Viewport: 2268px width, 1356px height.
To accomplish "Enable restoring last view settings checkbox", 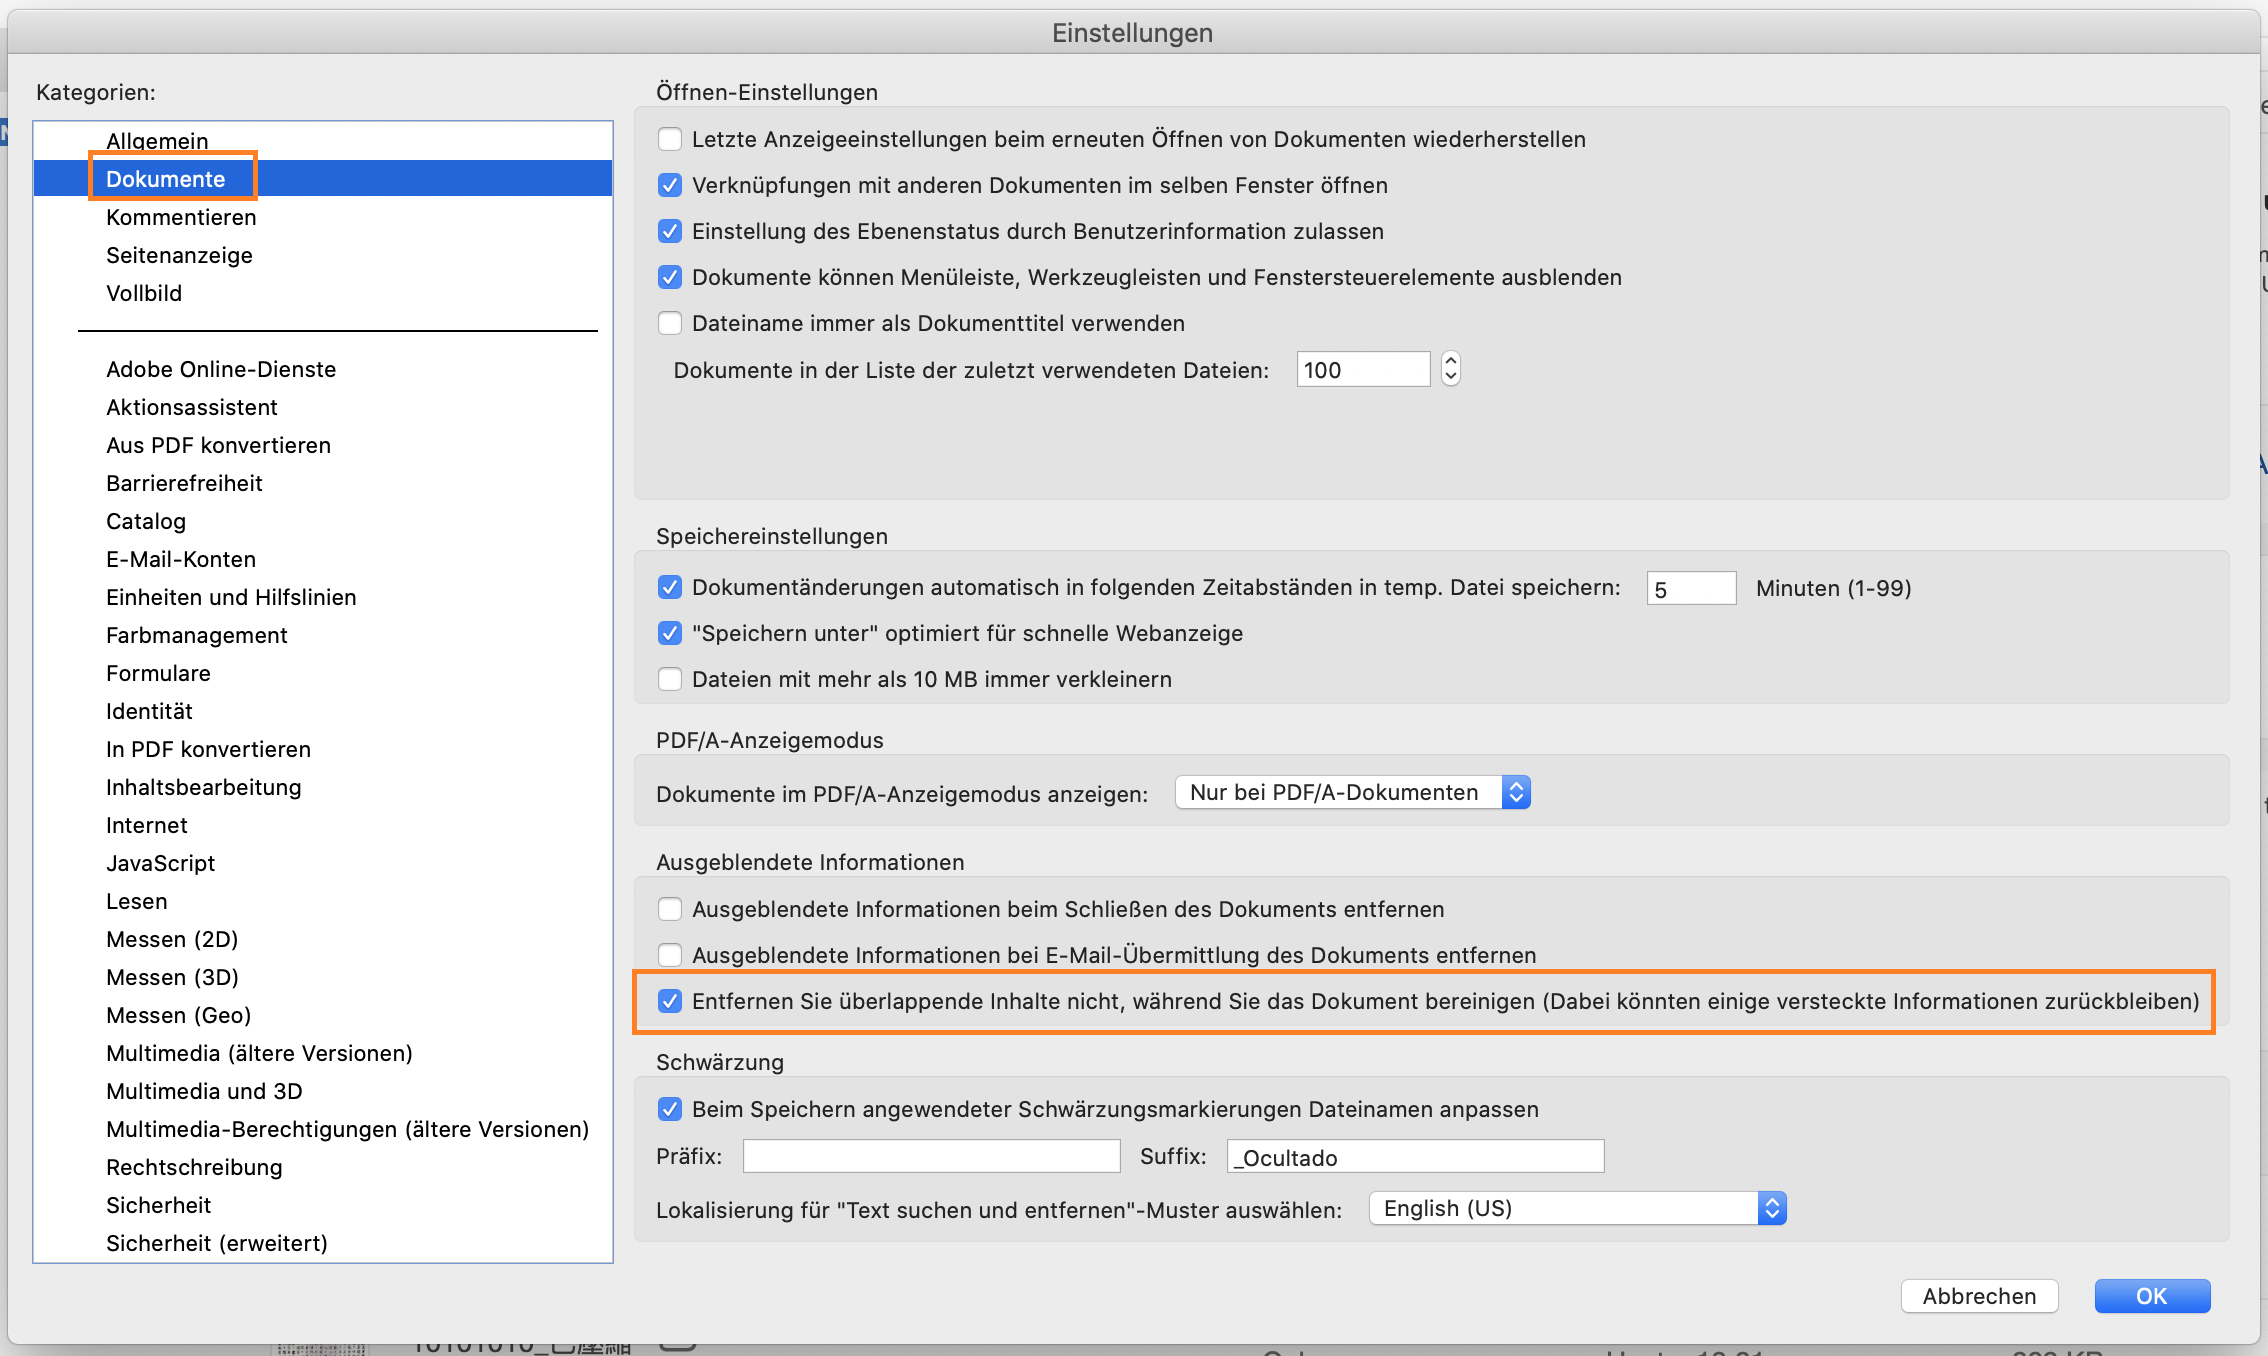I will pyautogui.click(x=670, y=139).
